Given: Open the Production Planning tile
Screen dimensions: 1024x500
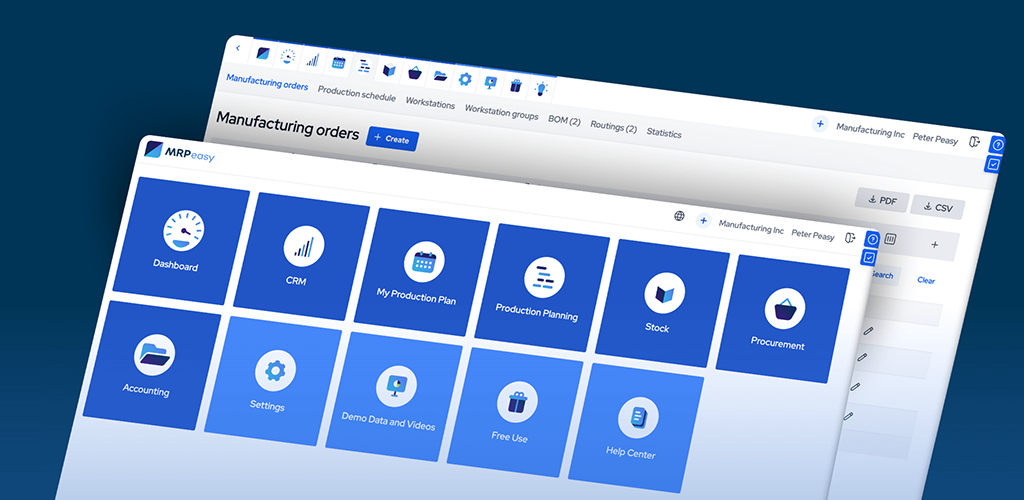Looking at the screenshot, I should point(541,289).
